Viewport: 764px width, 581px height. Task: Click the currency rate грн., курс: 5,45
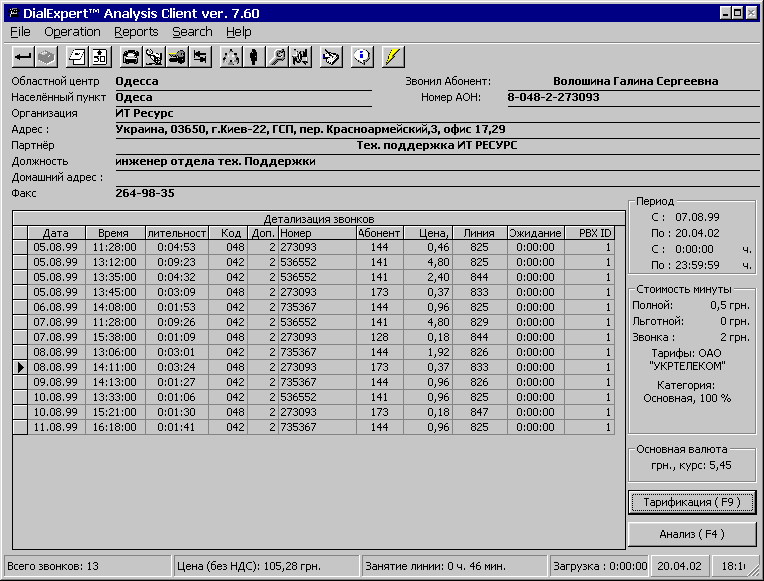pos(691,465)
